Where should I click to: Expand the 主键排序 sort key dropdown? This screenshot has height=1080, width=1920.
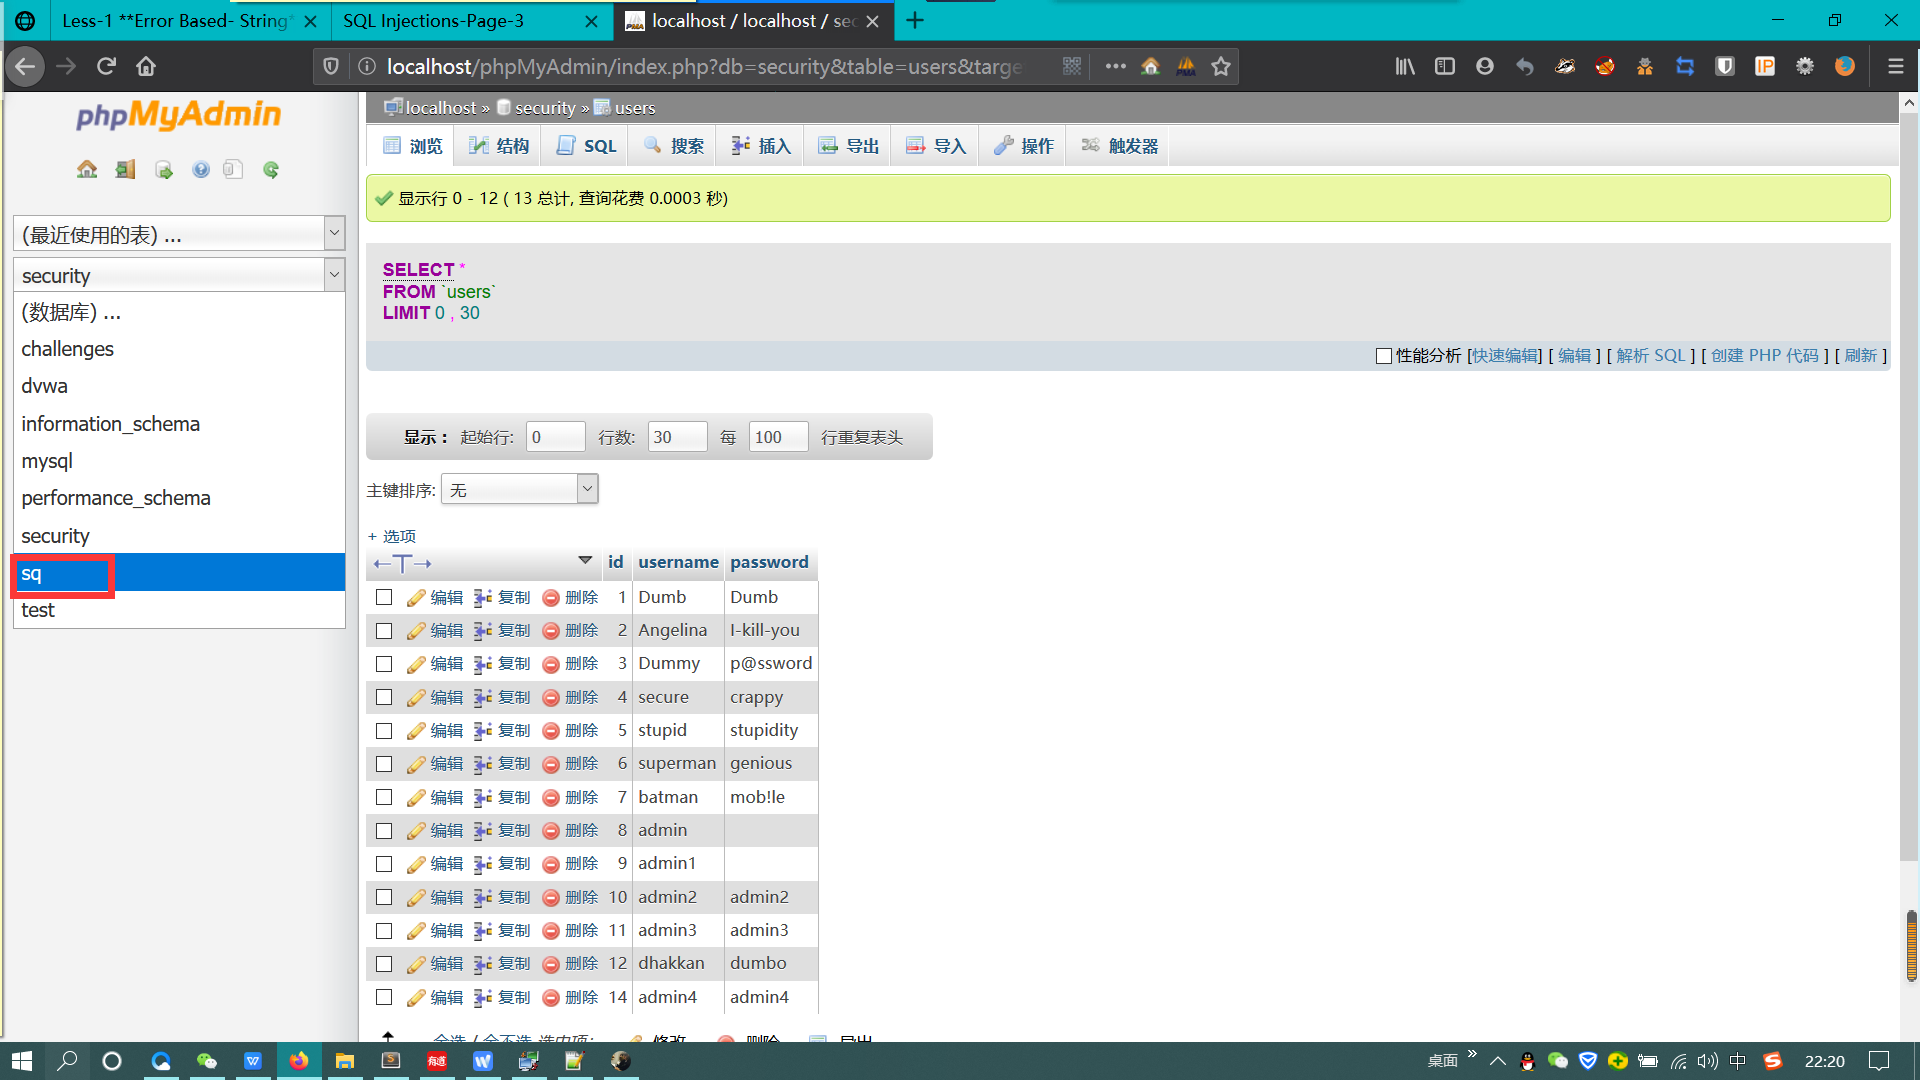519,490
